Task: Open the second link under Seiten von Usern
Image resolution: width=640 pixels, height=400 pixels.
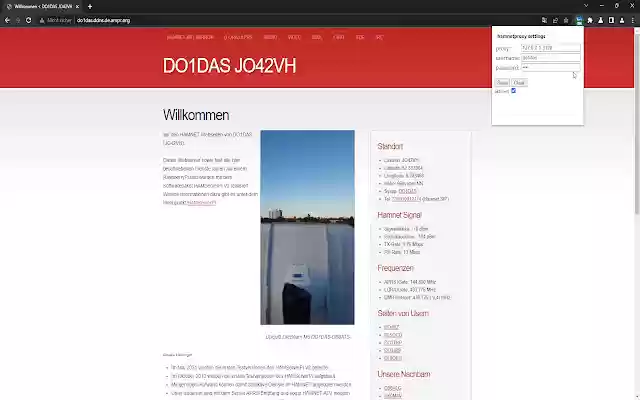Action: (x=393, y=335)
